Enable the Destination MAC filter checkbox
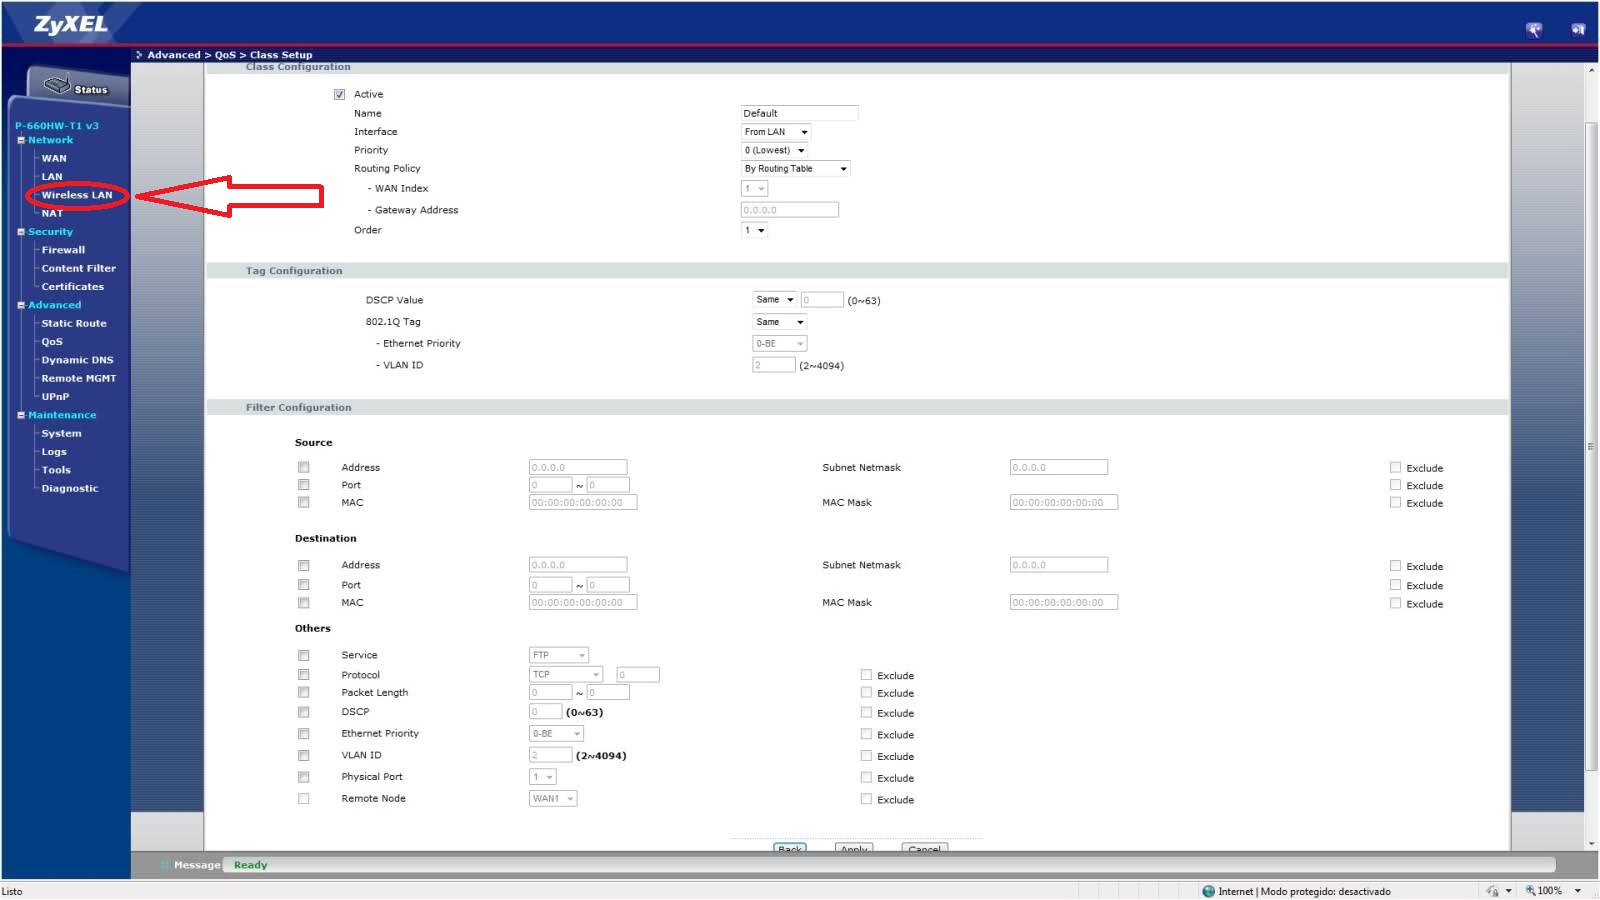The width and height of the screenshot is (1600, 900). coord(304,603)
